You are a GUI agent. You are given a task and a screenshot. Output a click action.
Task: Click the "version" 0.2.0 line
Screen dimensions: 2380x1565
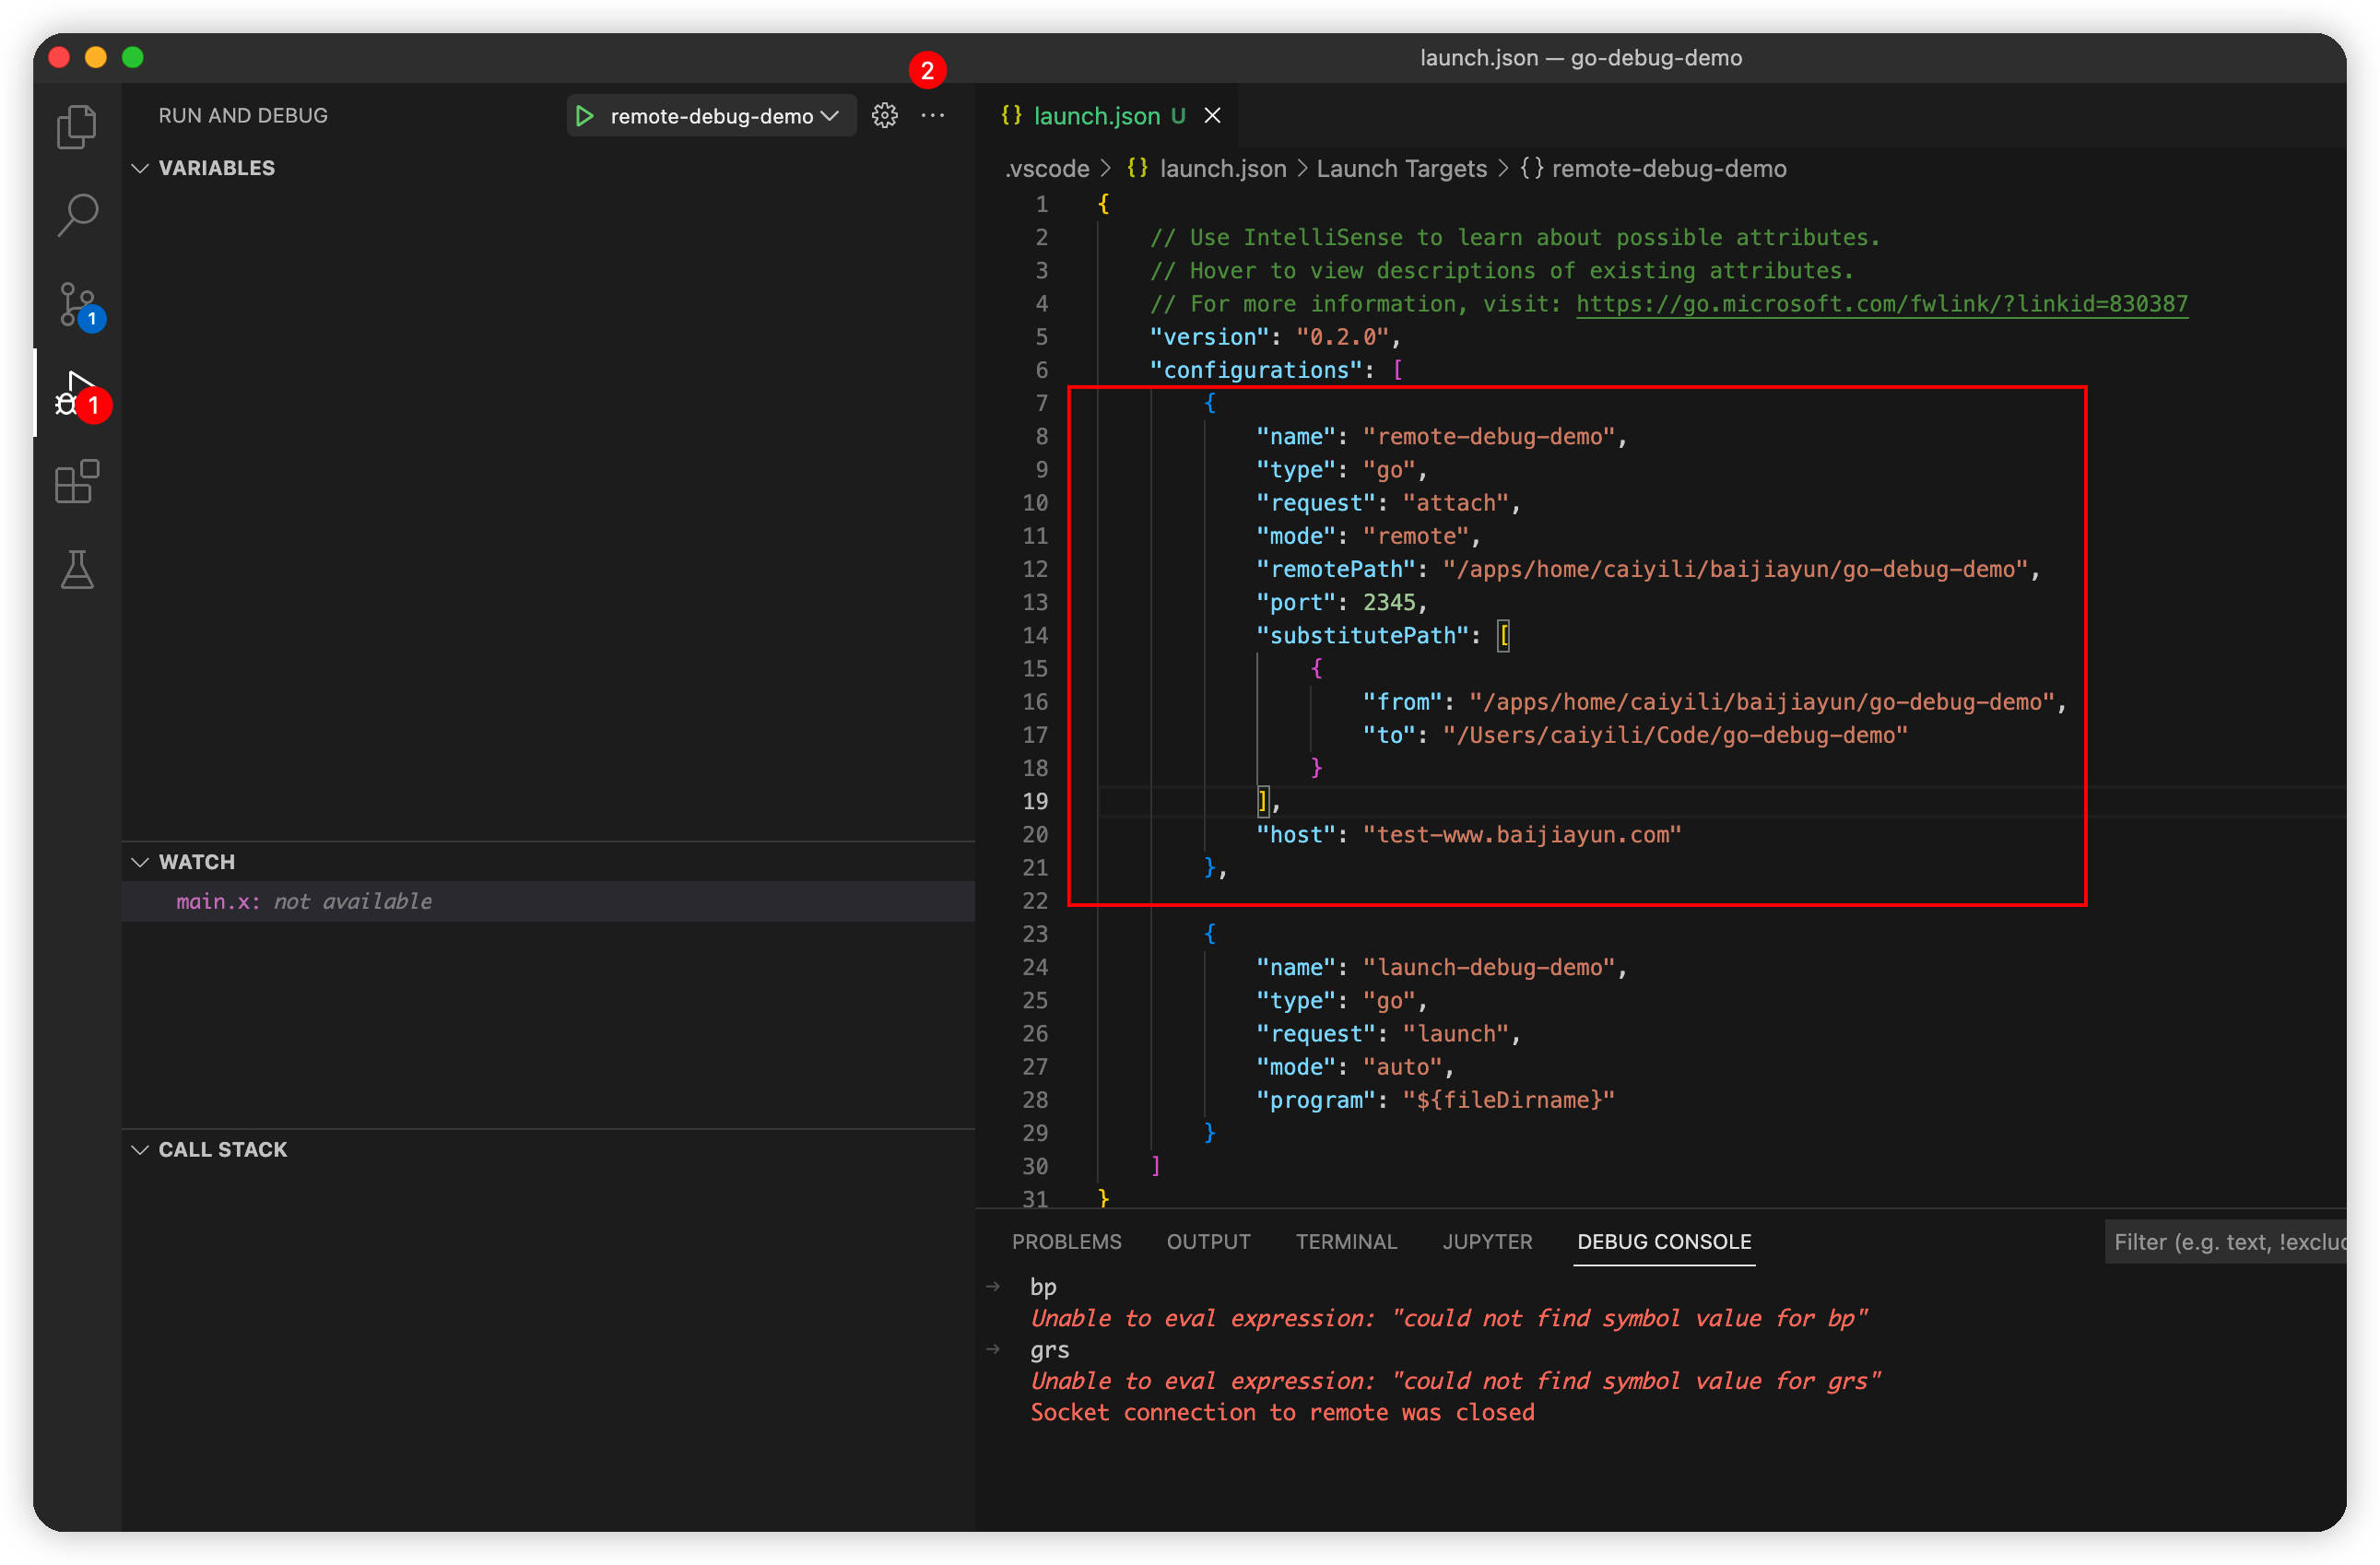(x=1275, y=337)
